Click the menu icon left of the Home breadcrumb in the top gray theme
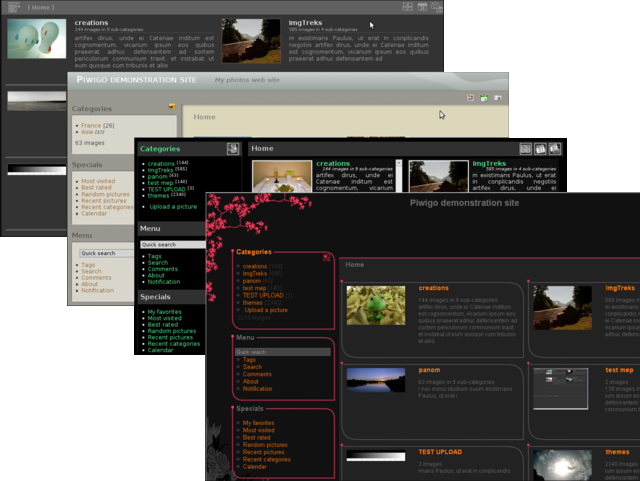640x481 pixels. [x=13, y=7]
